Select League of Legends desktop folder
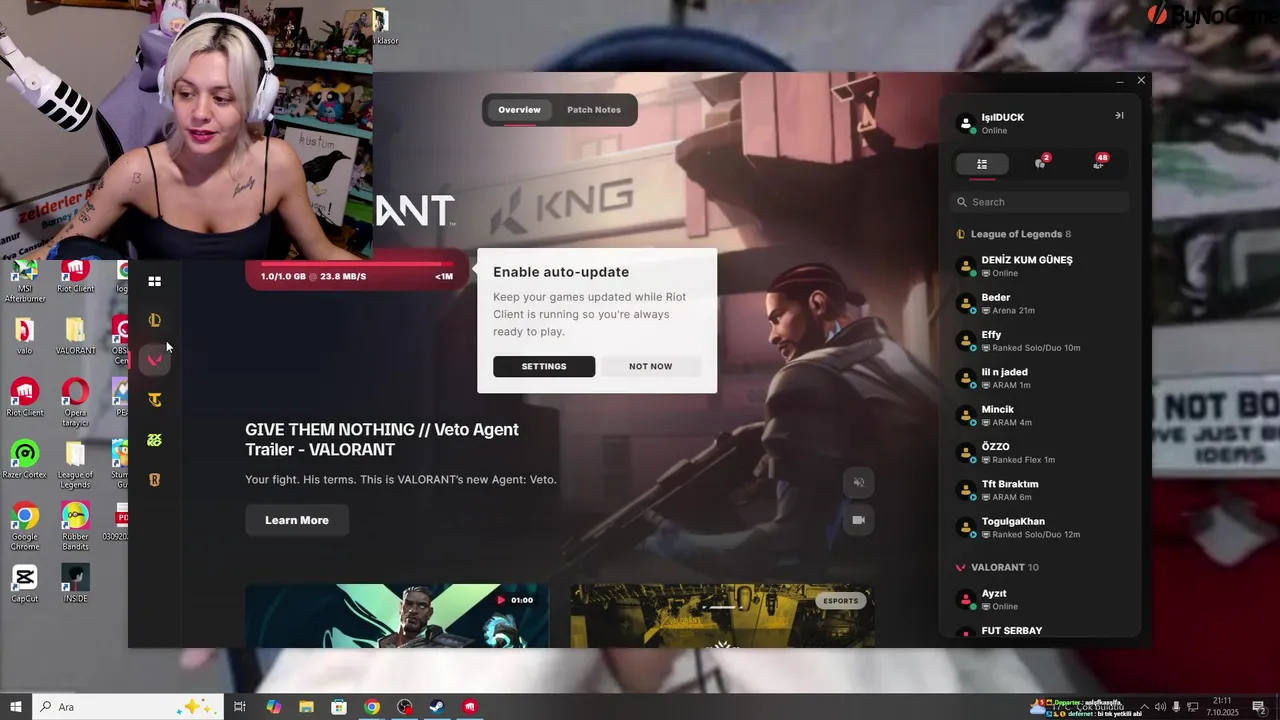1280x720 pixels. 75,465
